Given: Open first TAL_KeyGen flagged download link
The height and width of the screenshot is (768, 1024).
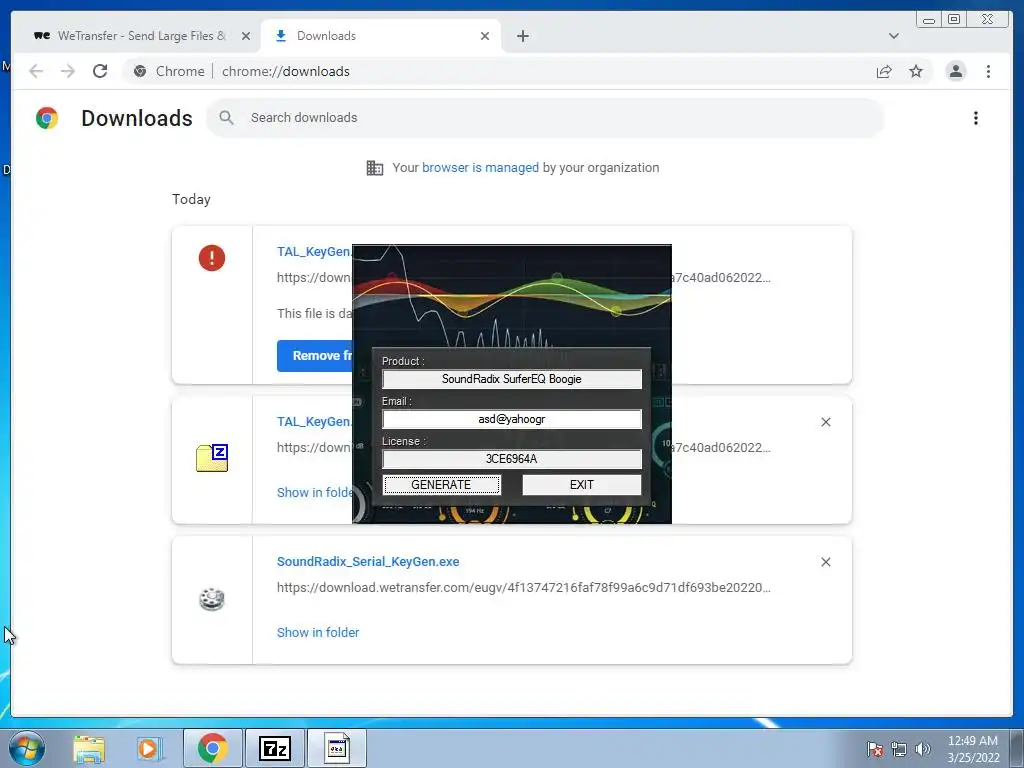Looking at the screenshot, I should 314,252.
